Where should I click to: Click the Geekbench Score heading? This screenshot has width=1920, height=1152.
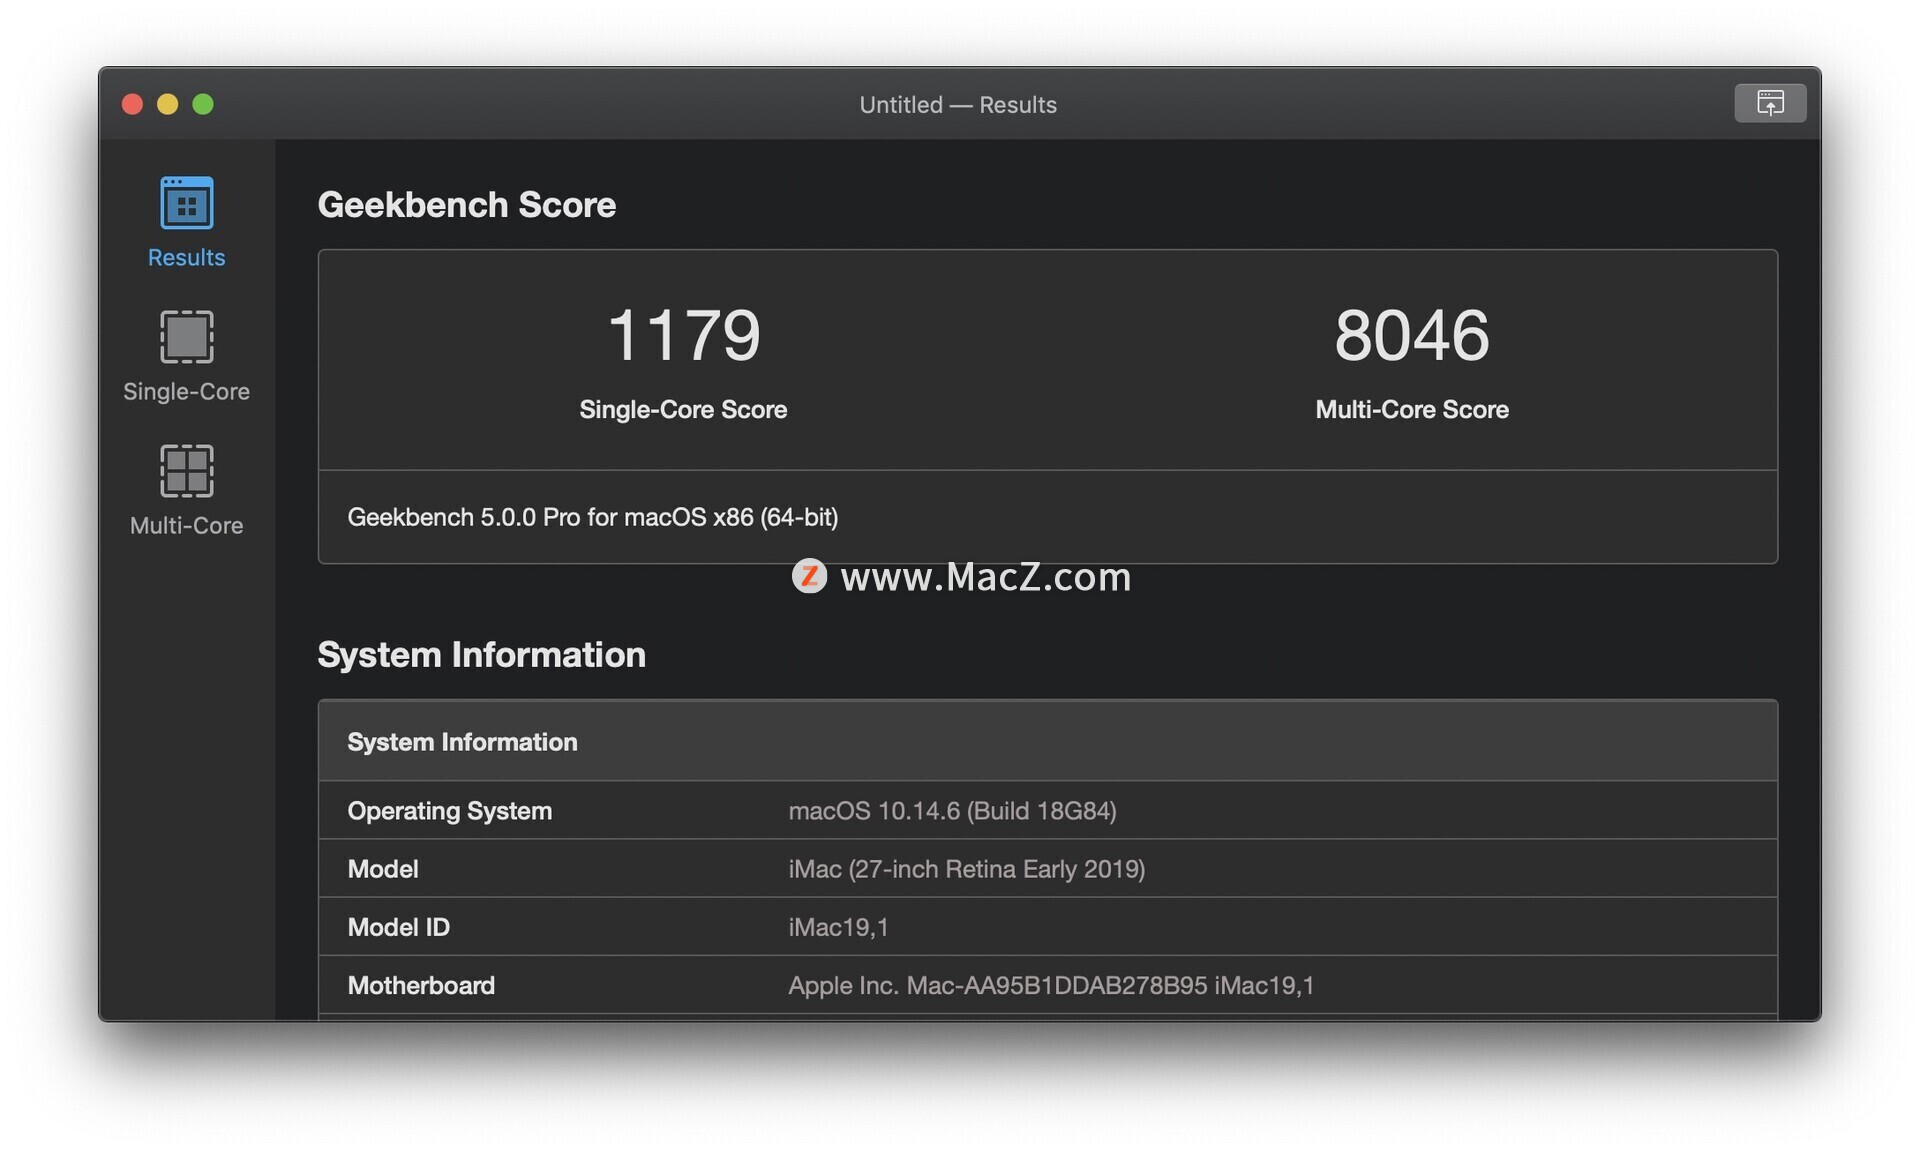tap(466, 204)
